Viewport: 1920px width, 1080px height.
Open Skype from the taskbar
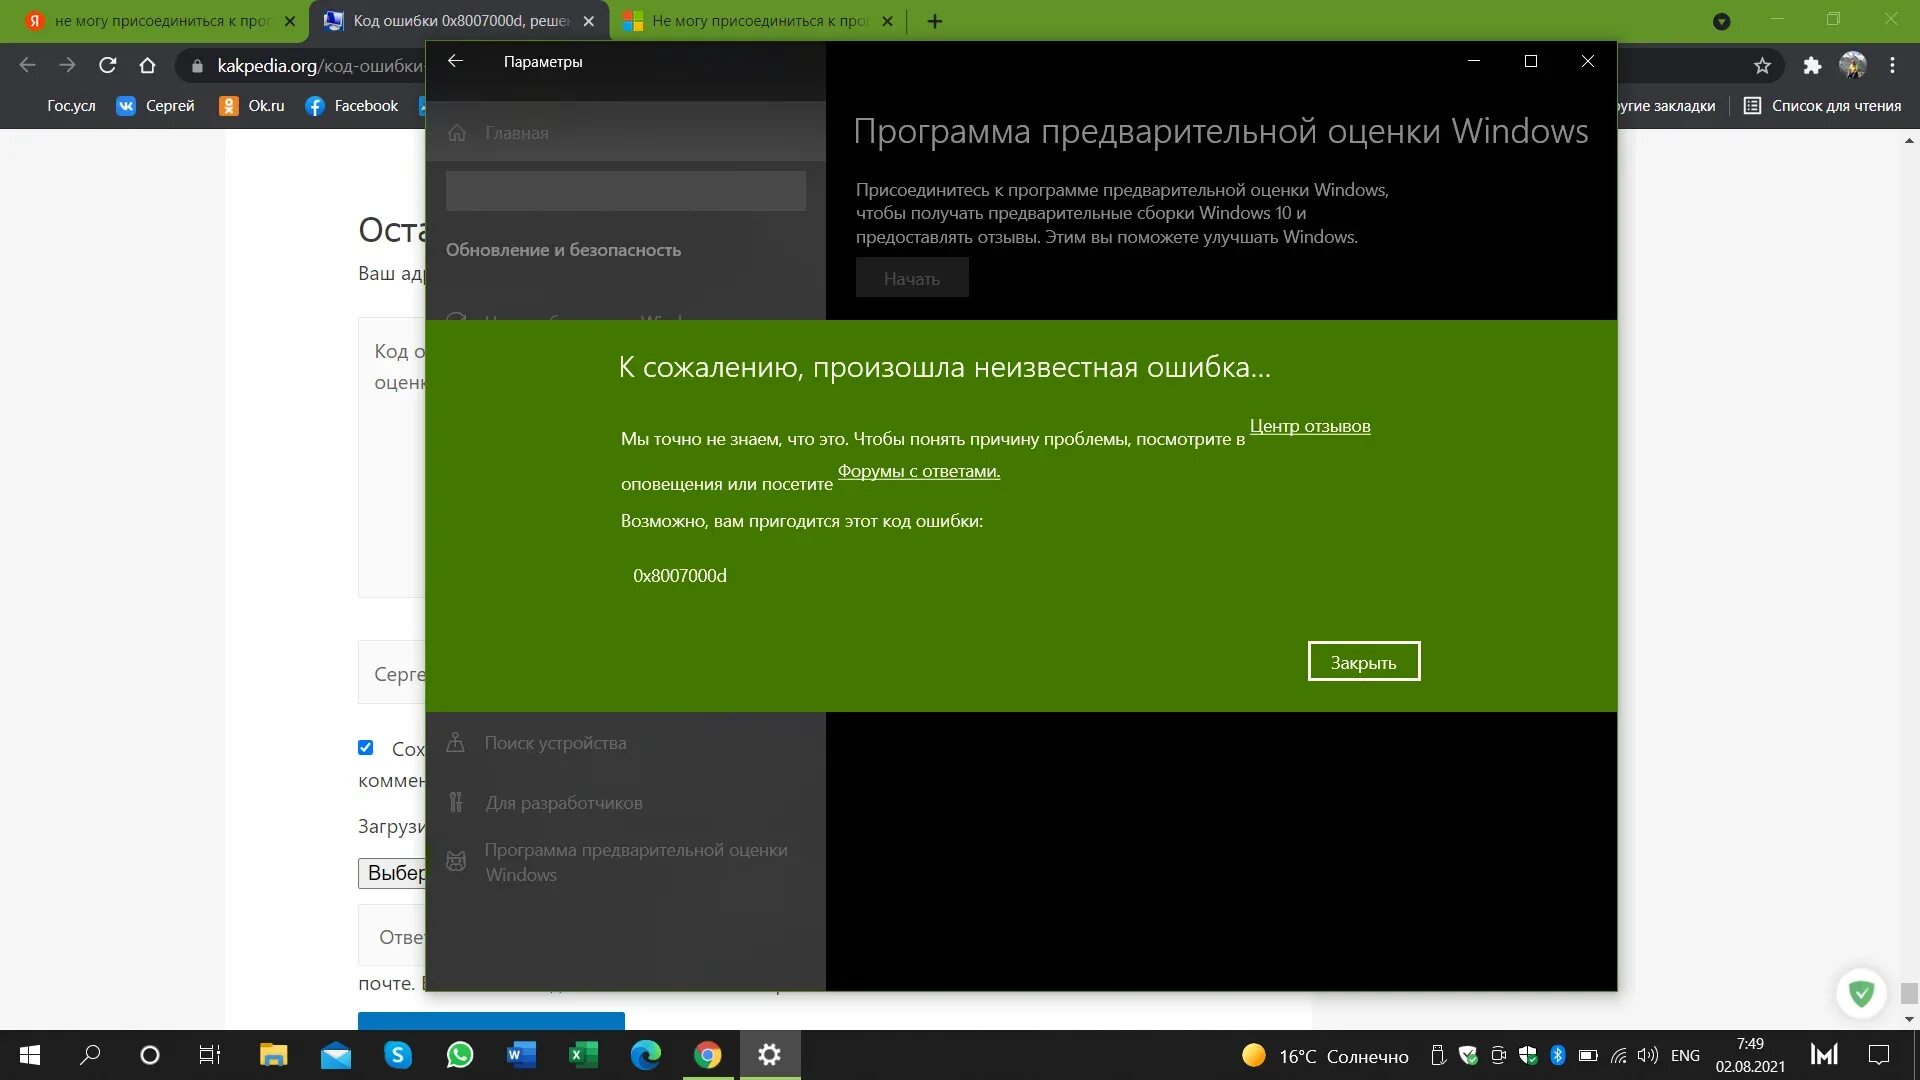(x=398, y=1055)
